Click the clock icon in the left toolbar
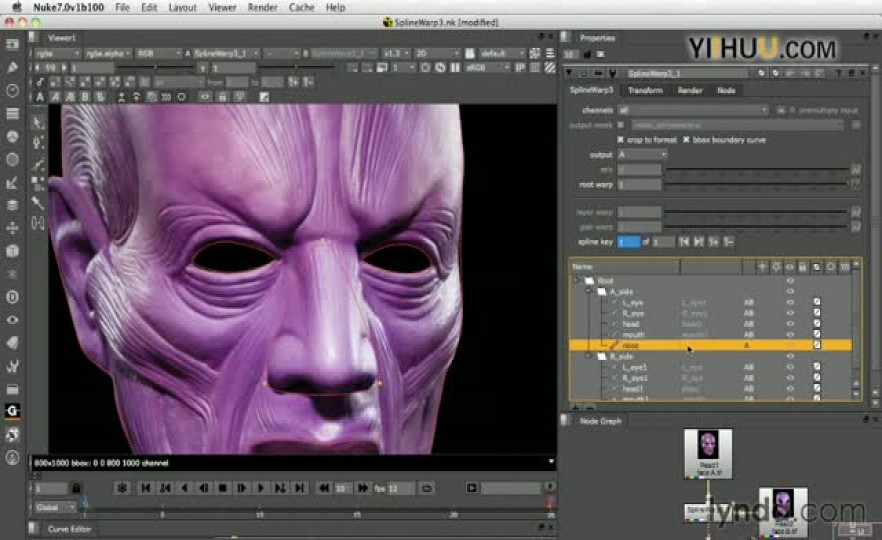Viewport: 882px width, 540px height. 12,90
